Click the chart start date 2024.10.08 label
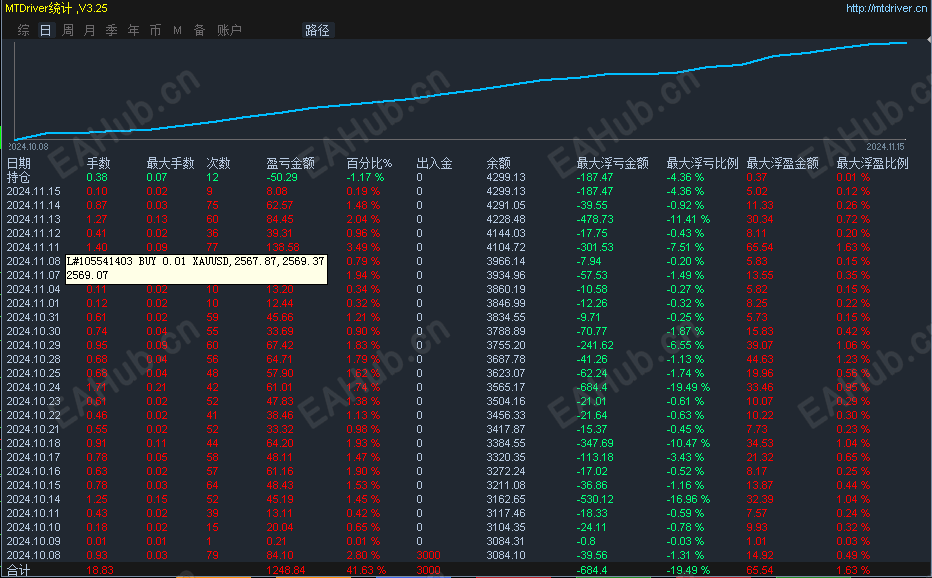Image resolution: width=932 pixels, height=578 pixels. tap(29, 146)
